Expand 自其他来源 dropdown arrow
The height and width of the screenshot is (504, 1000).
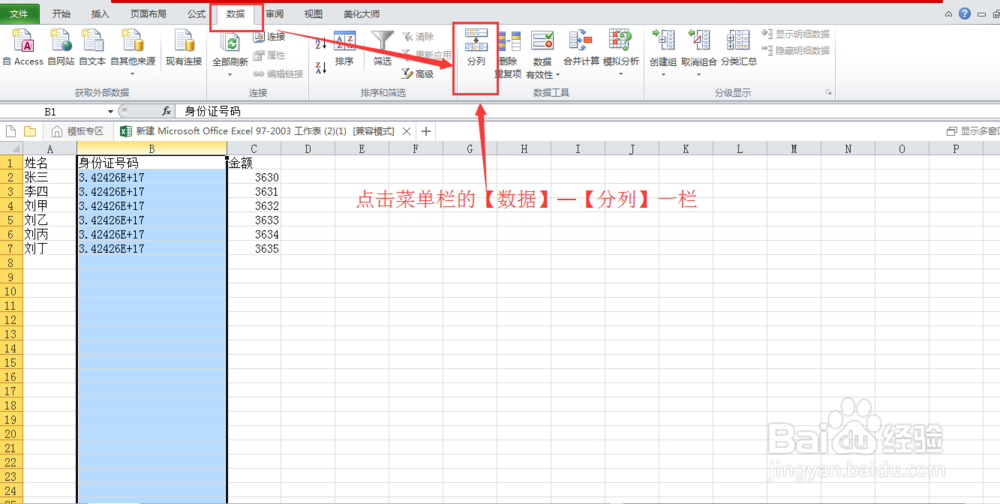pos(133,74)
